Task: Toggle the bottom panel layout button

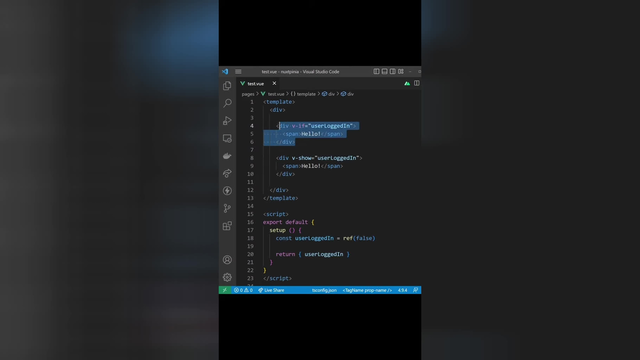Action: pos(384,71)
